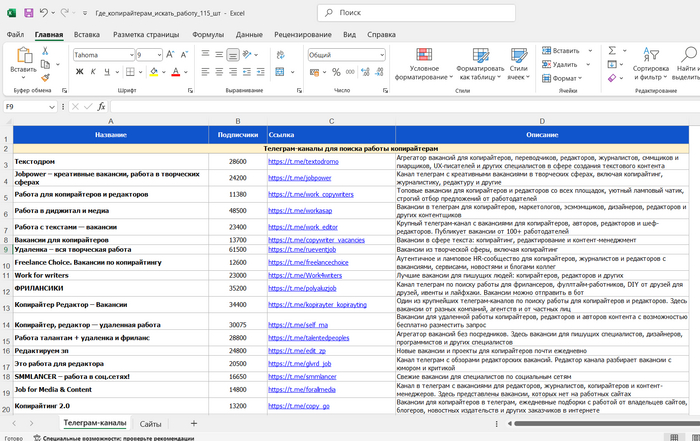Toggle bold formatting (Ж)
The height and width of the screenshot is (441, 700).
78,72
